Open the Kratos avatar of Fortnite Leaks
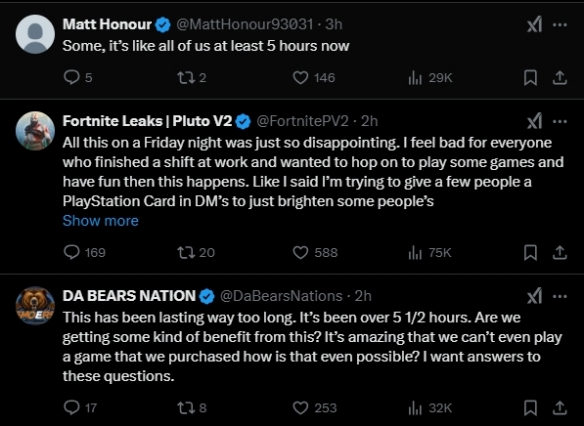 (x=35, y=131)
